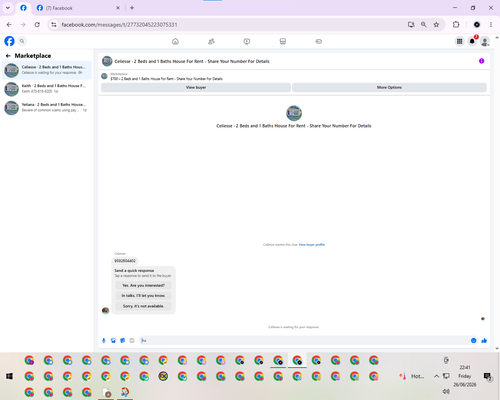Open the Chrome three-dot menu
This screenshot has height=400, width=500.
[491, 25]
